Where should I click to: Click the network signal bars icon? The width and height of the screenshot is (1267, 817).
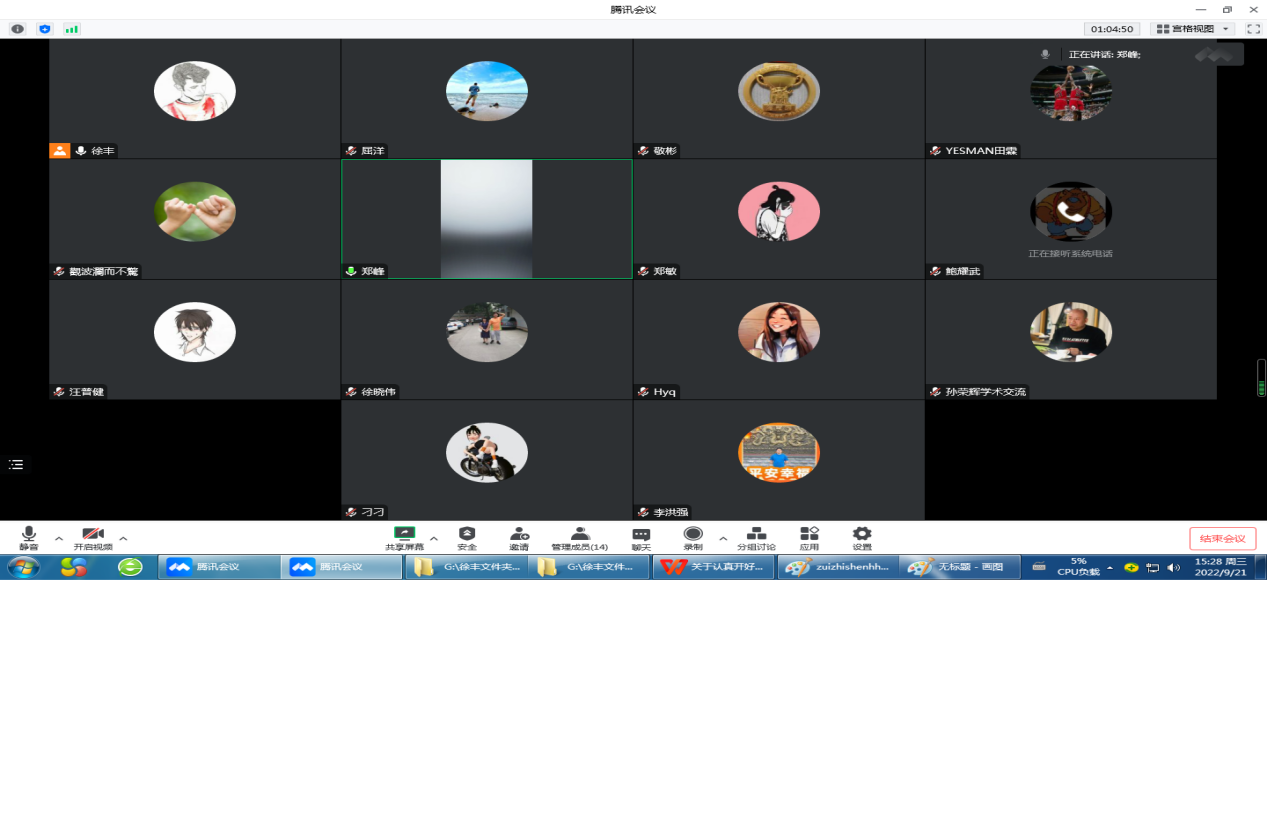tap(71, 29)
